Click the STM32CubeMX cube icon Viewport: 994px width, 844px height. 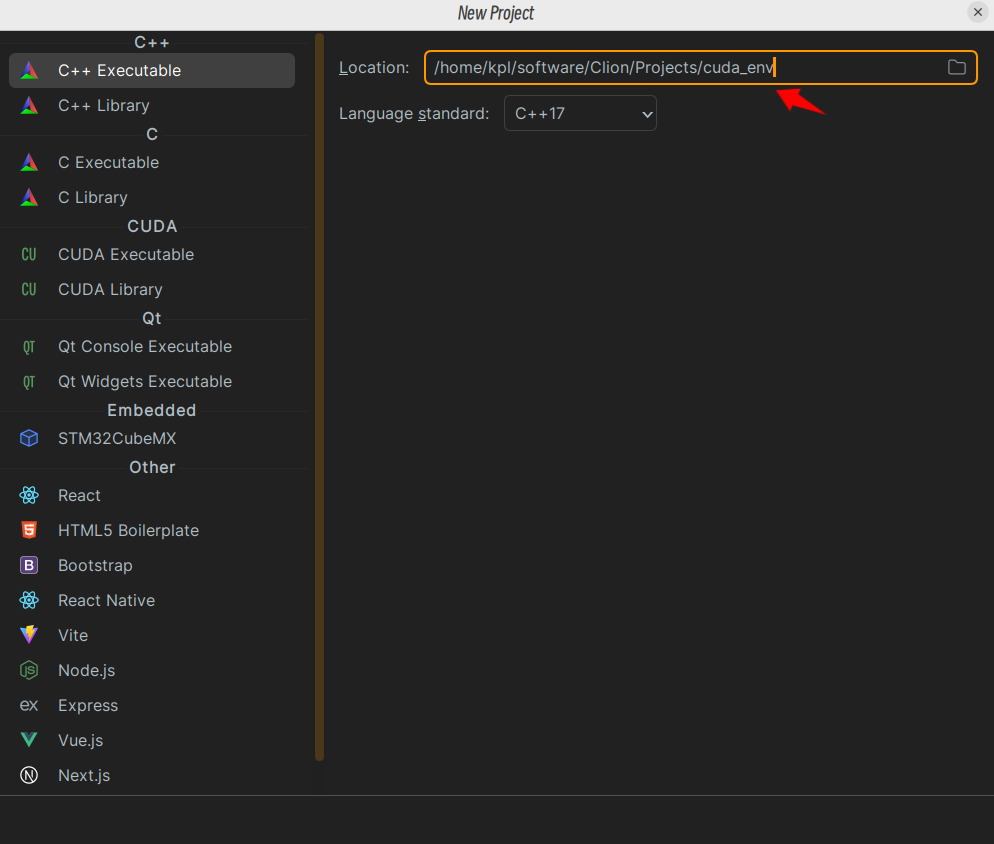[29, 438]
